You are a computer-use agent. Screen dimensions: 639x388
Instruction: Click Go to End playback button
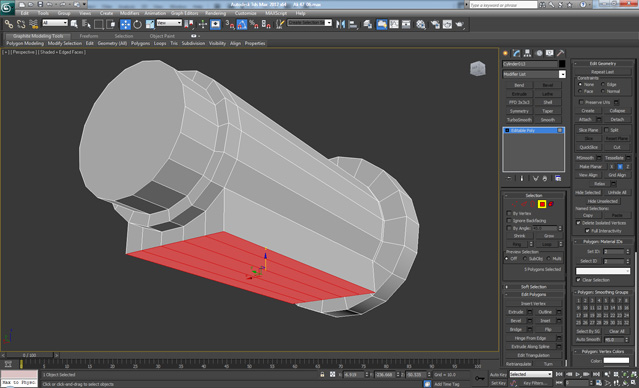click(x=596, y=374)
